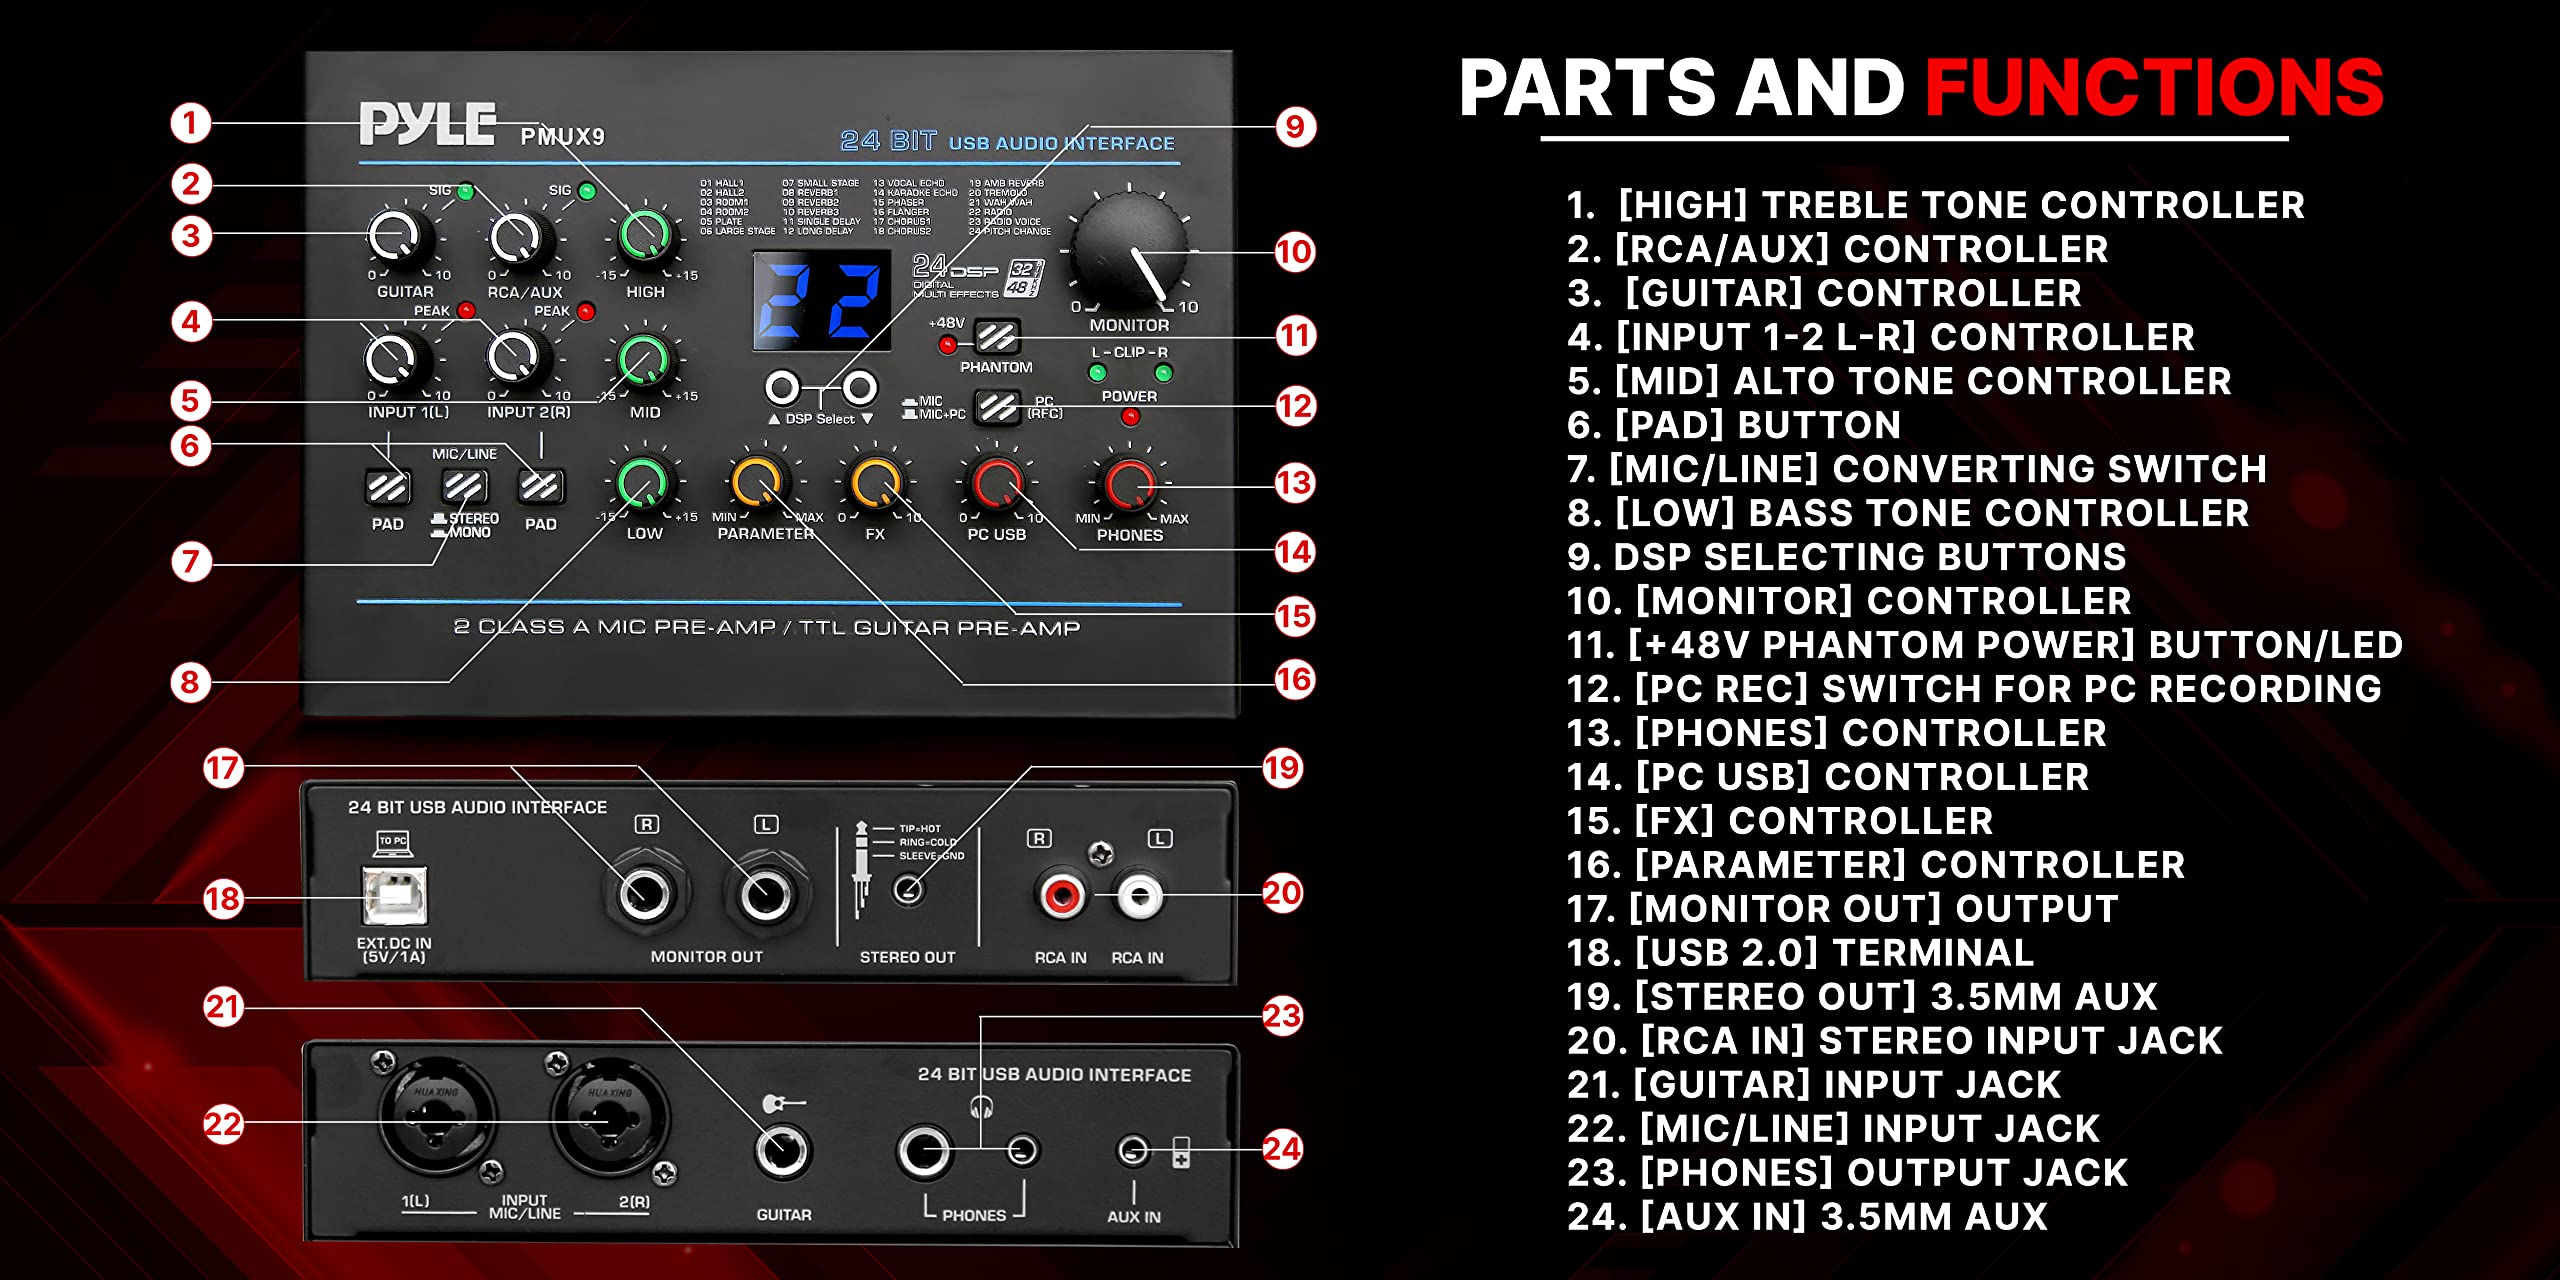Click the GUITAR input jack on front panel
2560x1280 pixels.
coord(783,1151)
